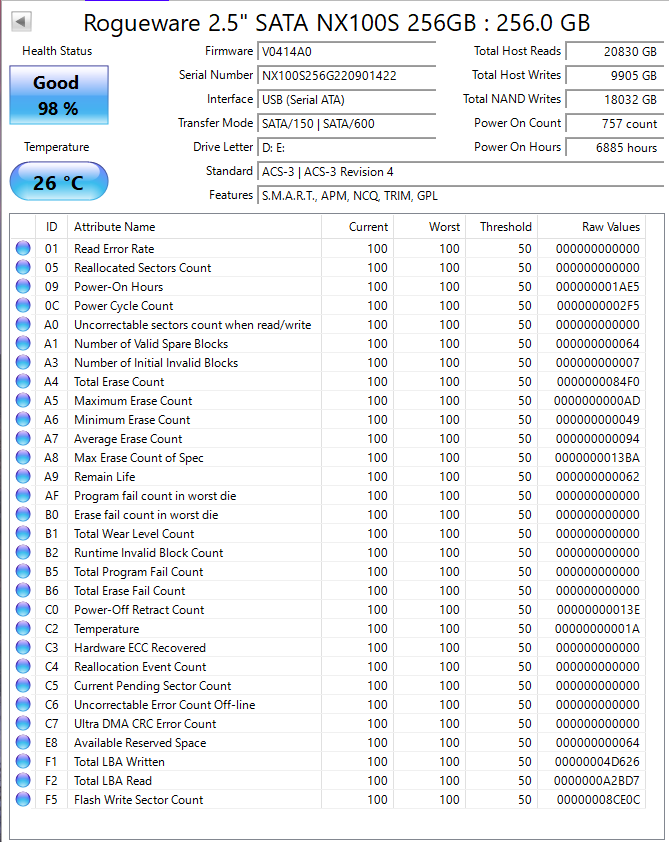This screenshot has height=842, width=669.
Task: Click the Raw Values column header
Action: [592, 227]
